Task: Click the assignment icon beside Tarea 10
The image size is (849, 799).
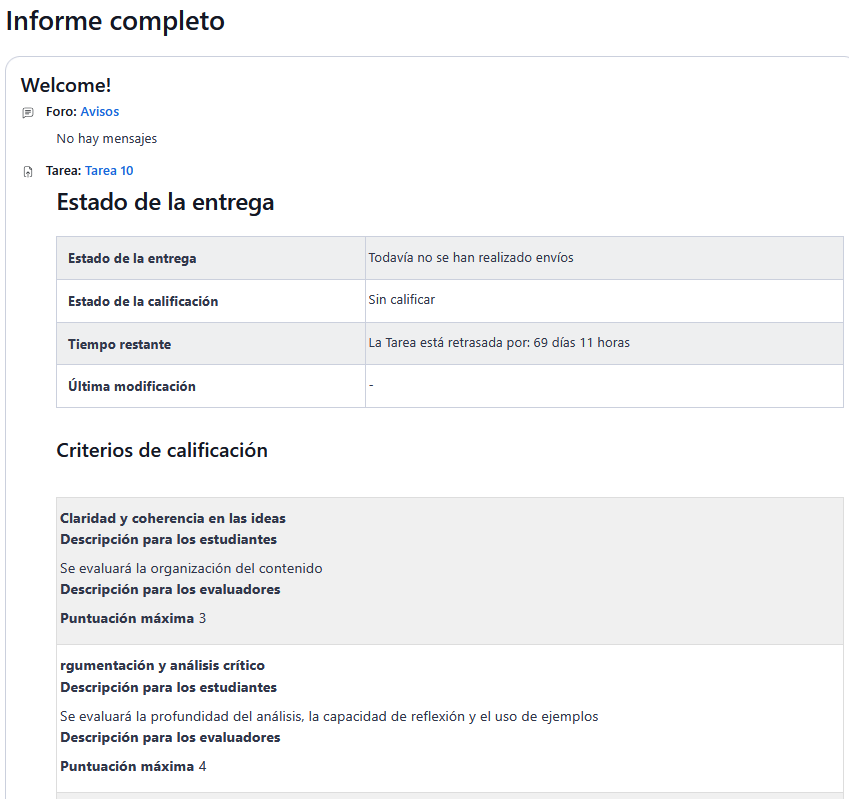Action: (28, 172)
